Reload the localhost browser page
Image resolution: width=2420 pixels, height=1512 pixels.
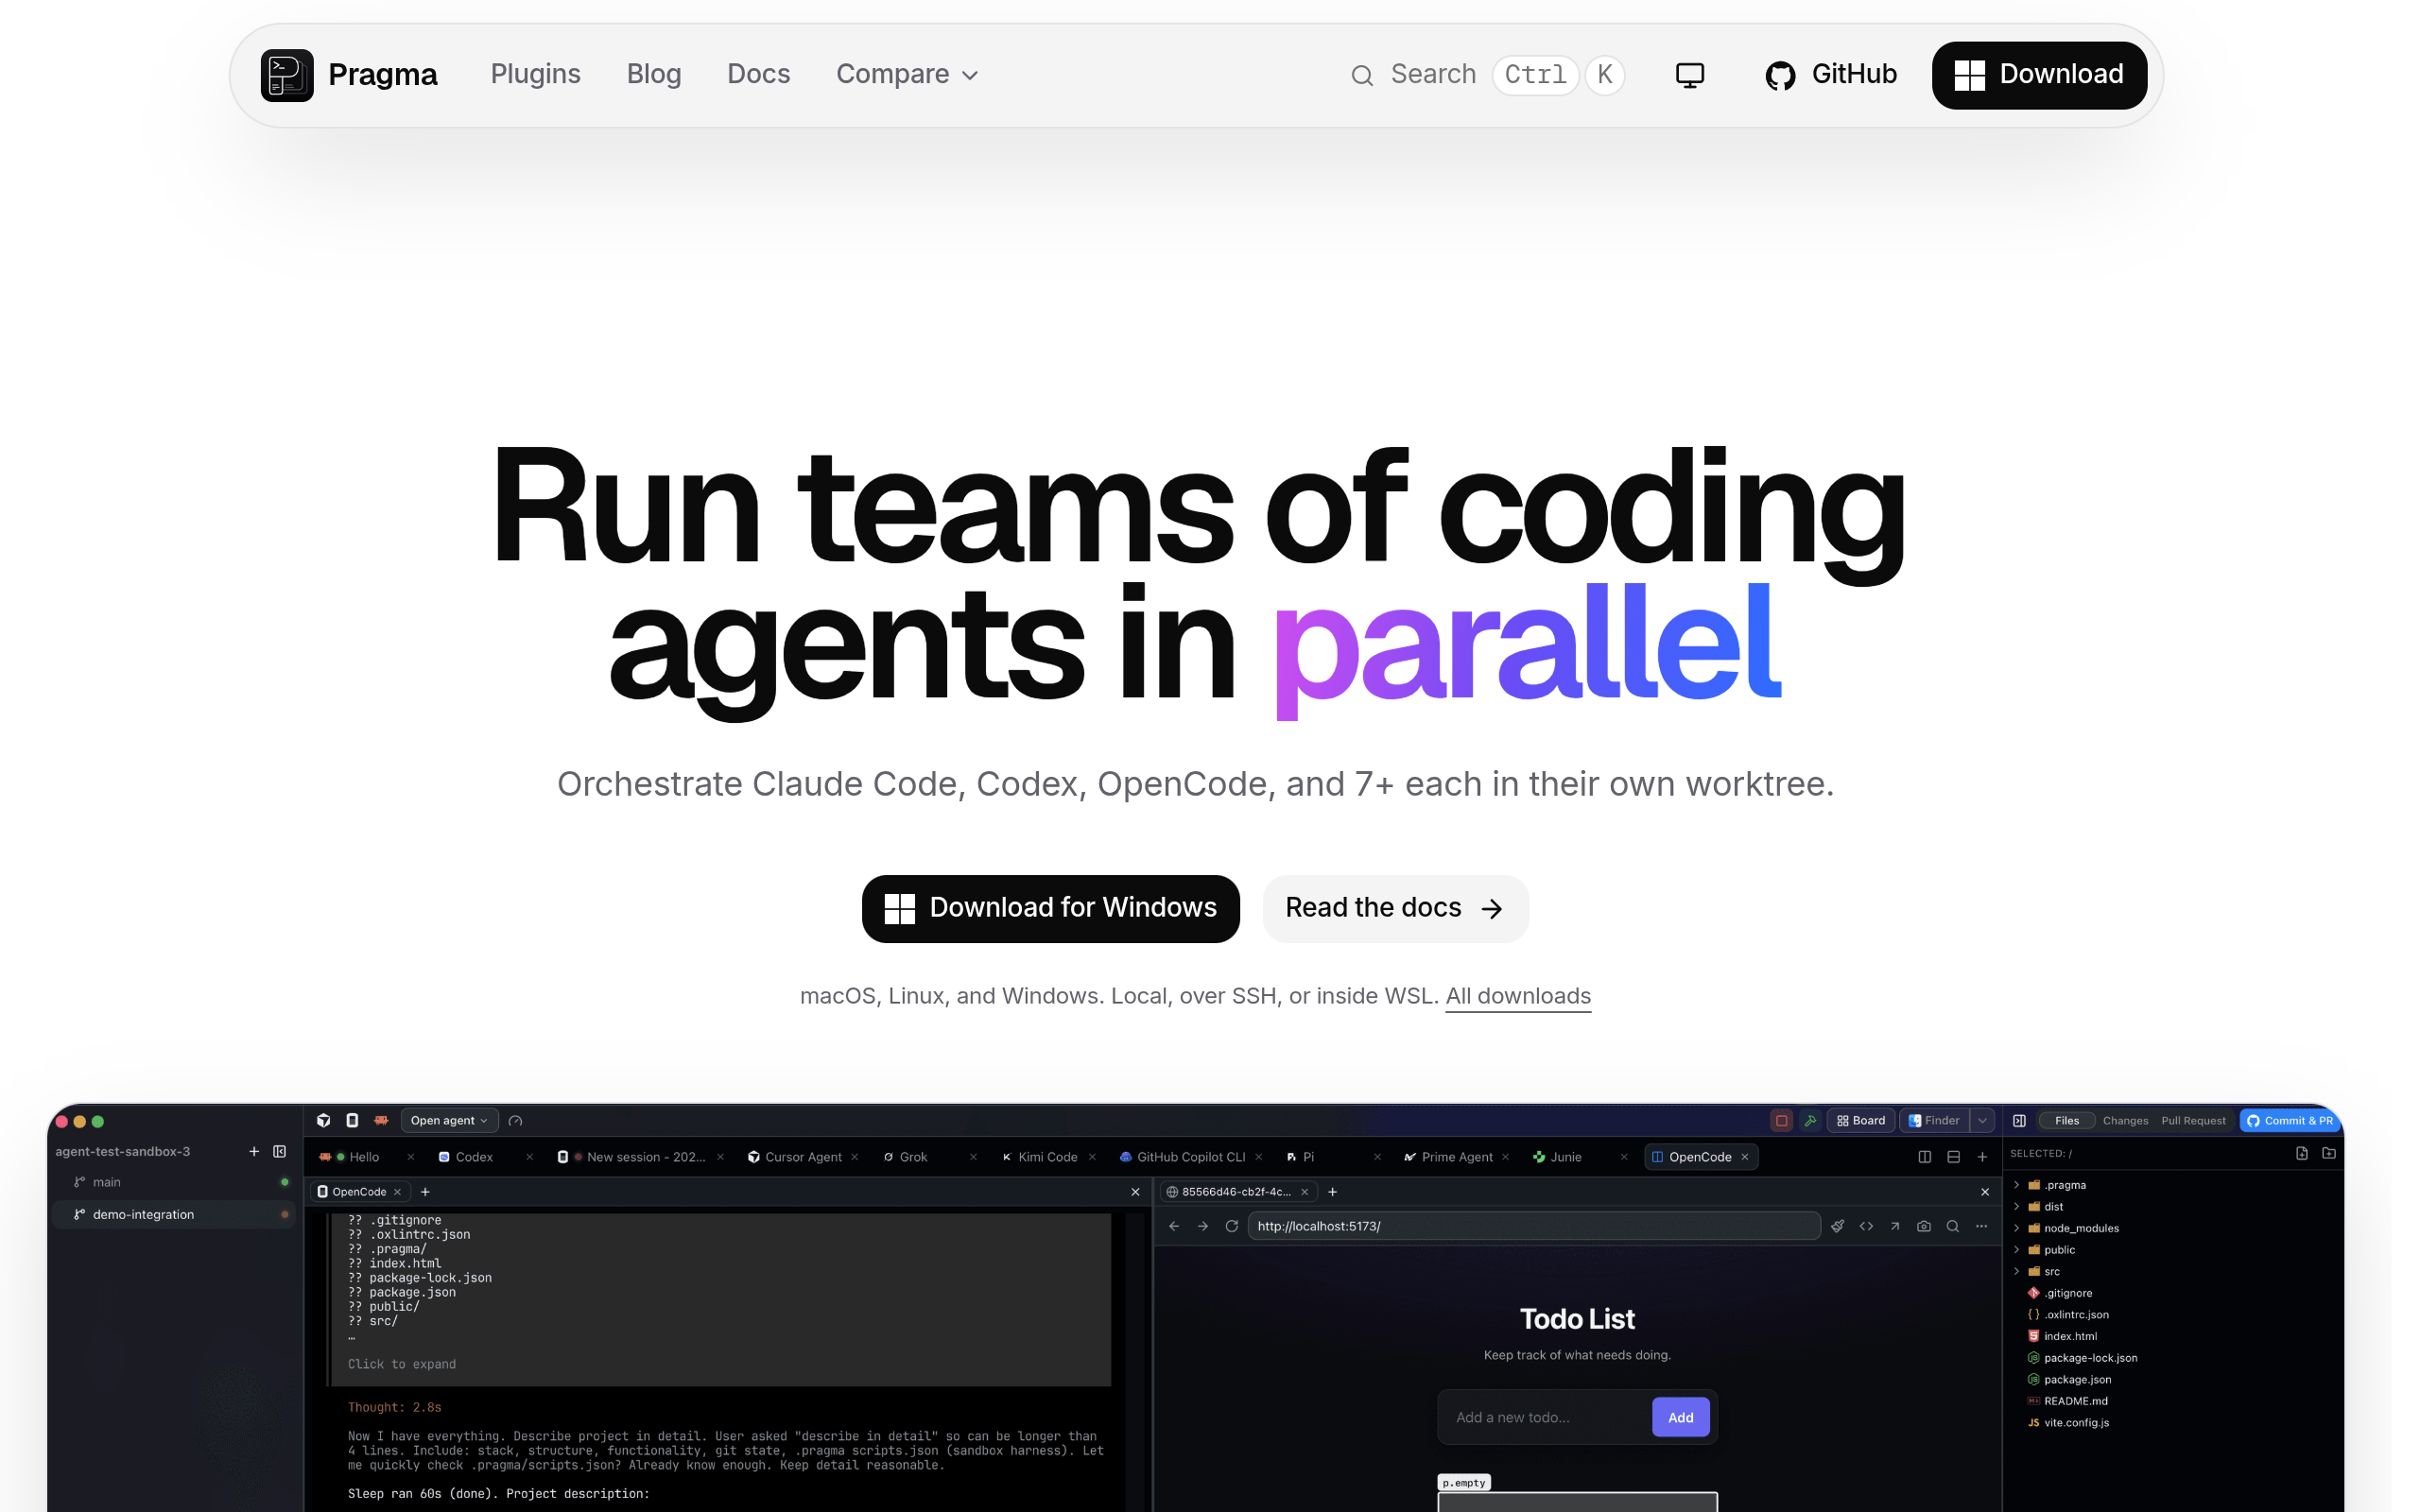[1232, 1226]
